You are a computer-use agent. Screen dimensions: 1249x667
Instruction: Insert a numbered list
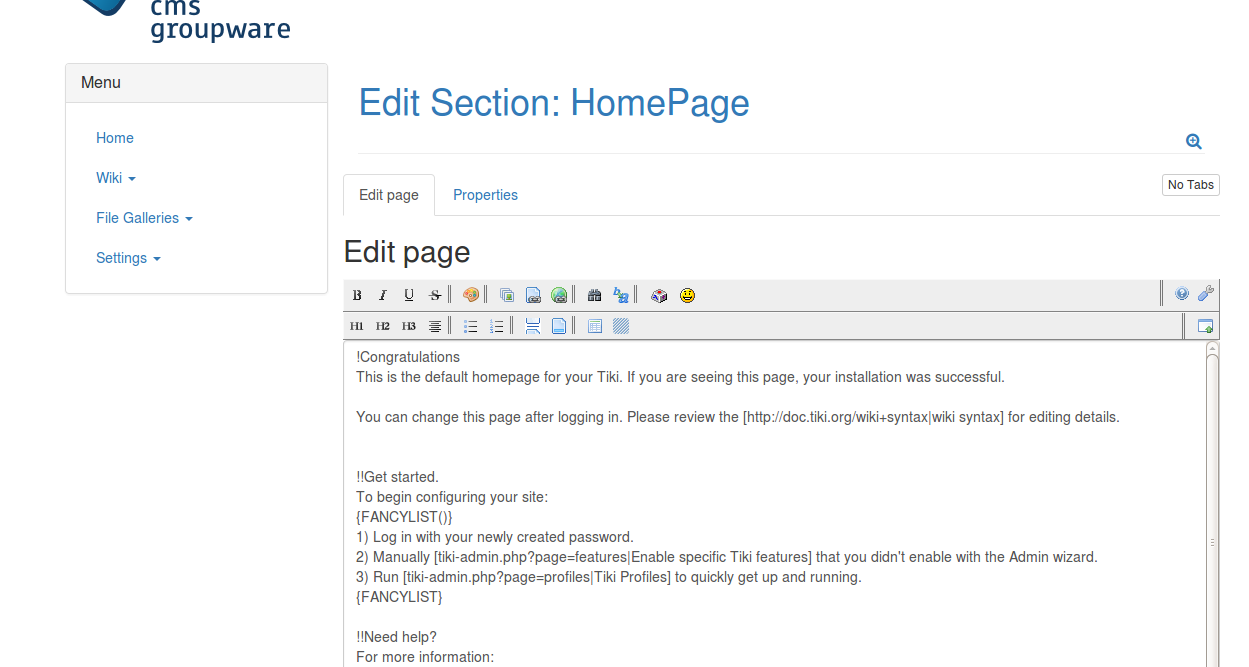coord(497,326)
